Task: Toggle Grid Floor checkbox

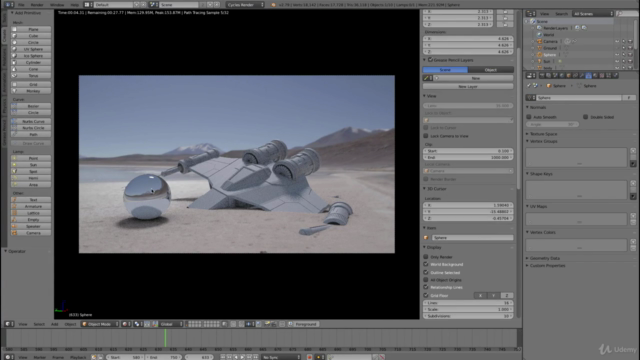Action: pyautogui.click(x=426, y=296)
